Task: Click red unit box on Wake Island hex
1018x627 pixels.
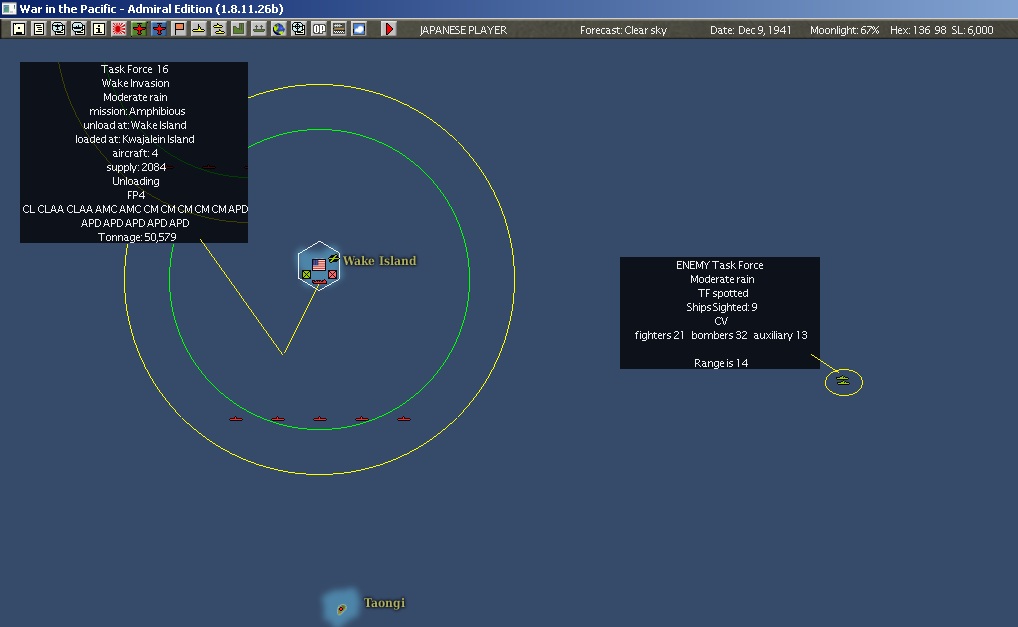Action: tap(332, 275)
